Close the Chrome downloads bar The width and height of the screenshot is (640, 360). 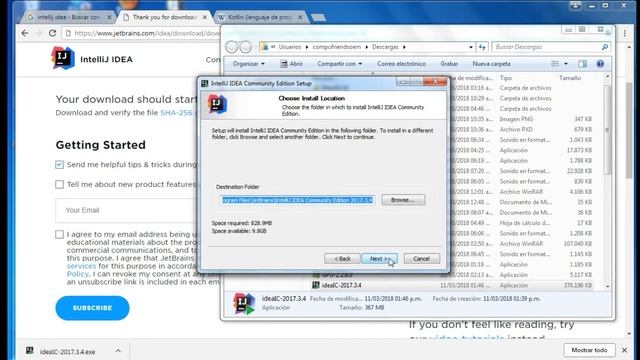[x=624, y=350]
